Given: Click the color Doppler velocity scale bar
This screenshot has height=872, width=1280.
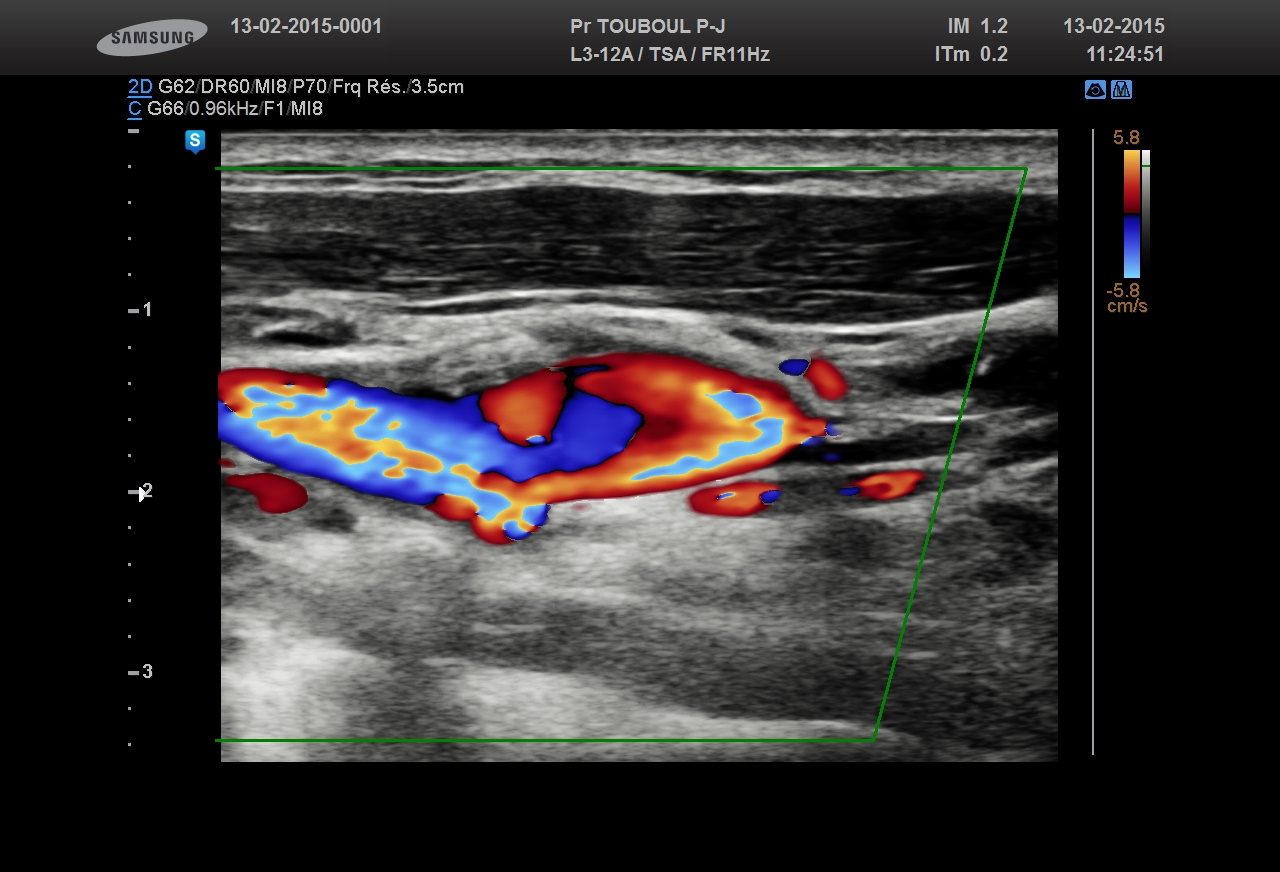Looking at the screenshot, I should pos(1131,213).
